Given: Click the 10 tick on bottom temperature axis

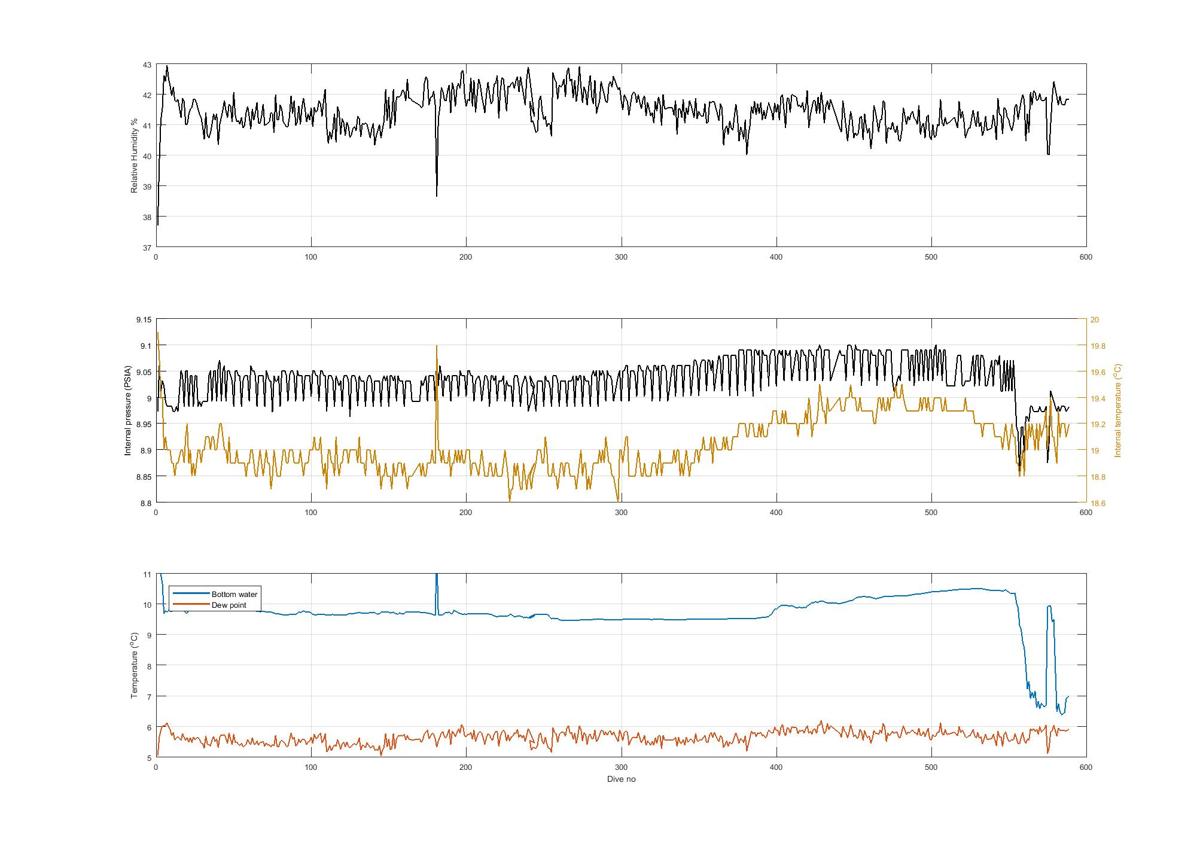Looking at the screenshot, I should coord(148,605).
